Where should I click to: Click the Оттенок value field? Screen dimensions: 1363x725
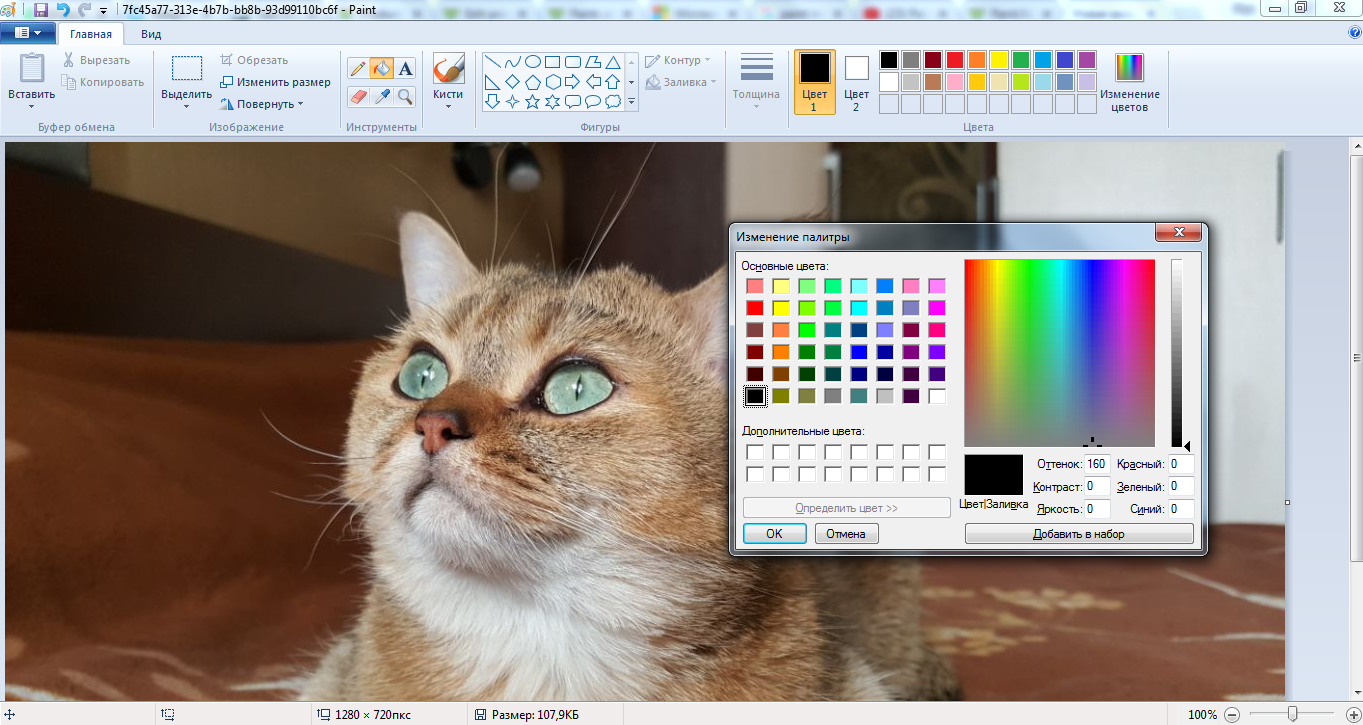click(1095, 463)
